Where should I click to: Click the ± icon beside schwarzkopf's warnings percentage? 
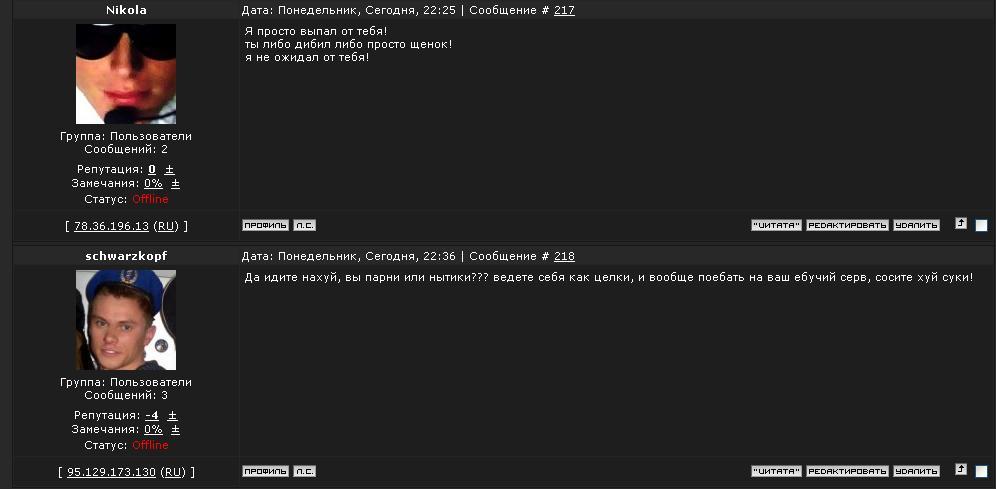pyautogui.click(x=176, y=430)
